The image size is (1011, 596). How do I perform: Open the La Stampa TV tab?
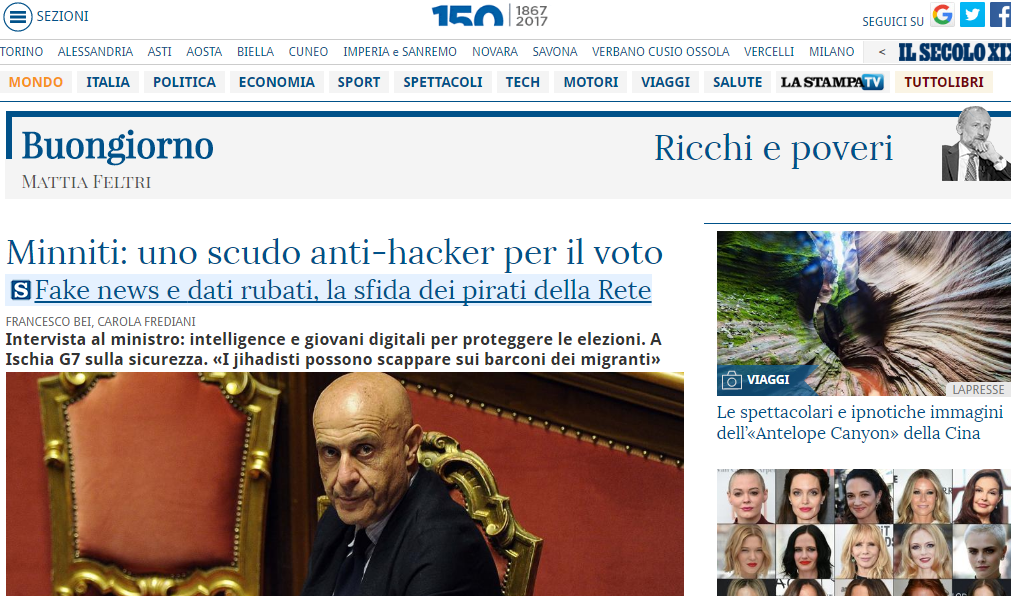pos(832,82)
